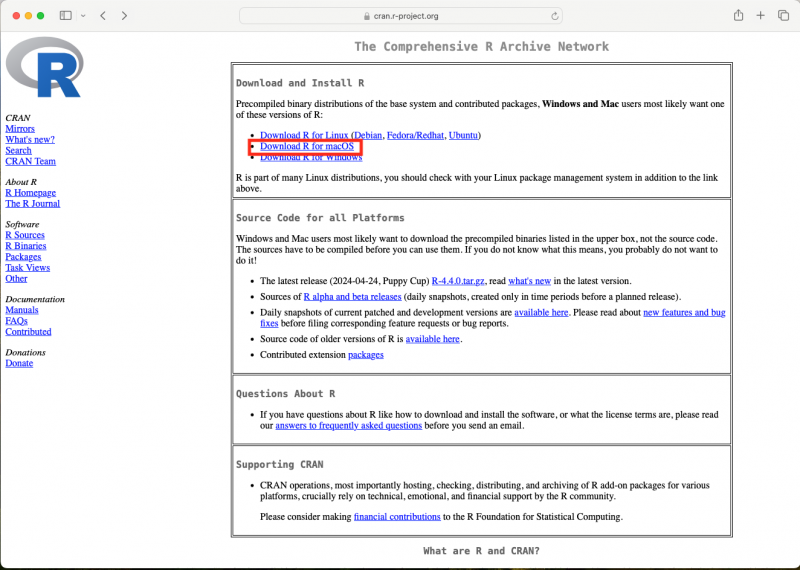This screenshot has height=570, width=800.
Task: Open the What's new? link
Action: tap(30, 139)
